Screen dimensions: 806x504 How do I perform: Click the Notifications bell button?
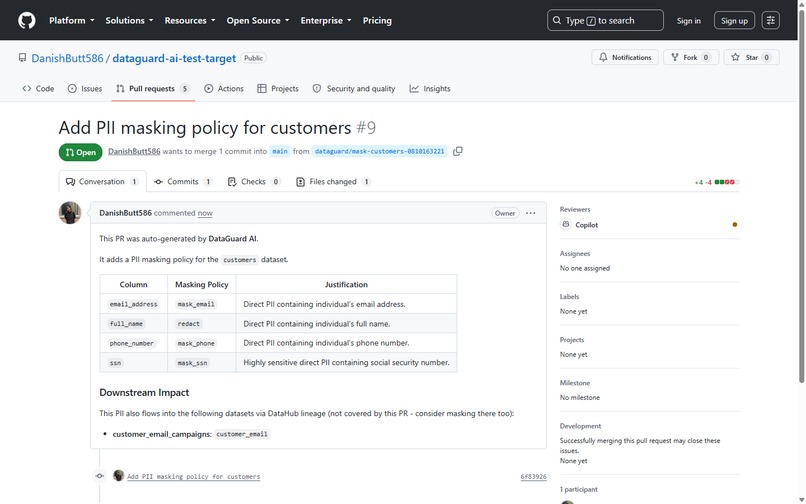point(625,57)
